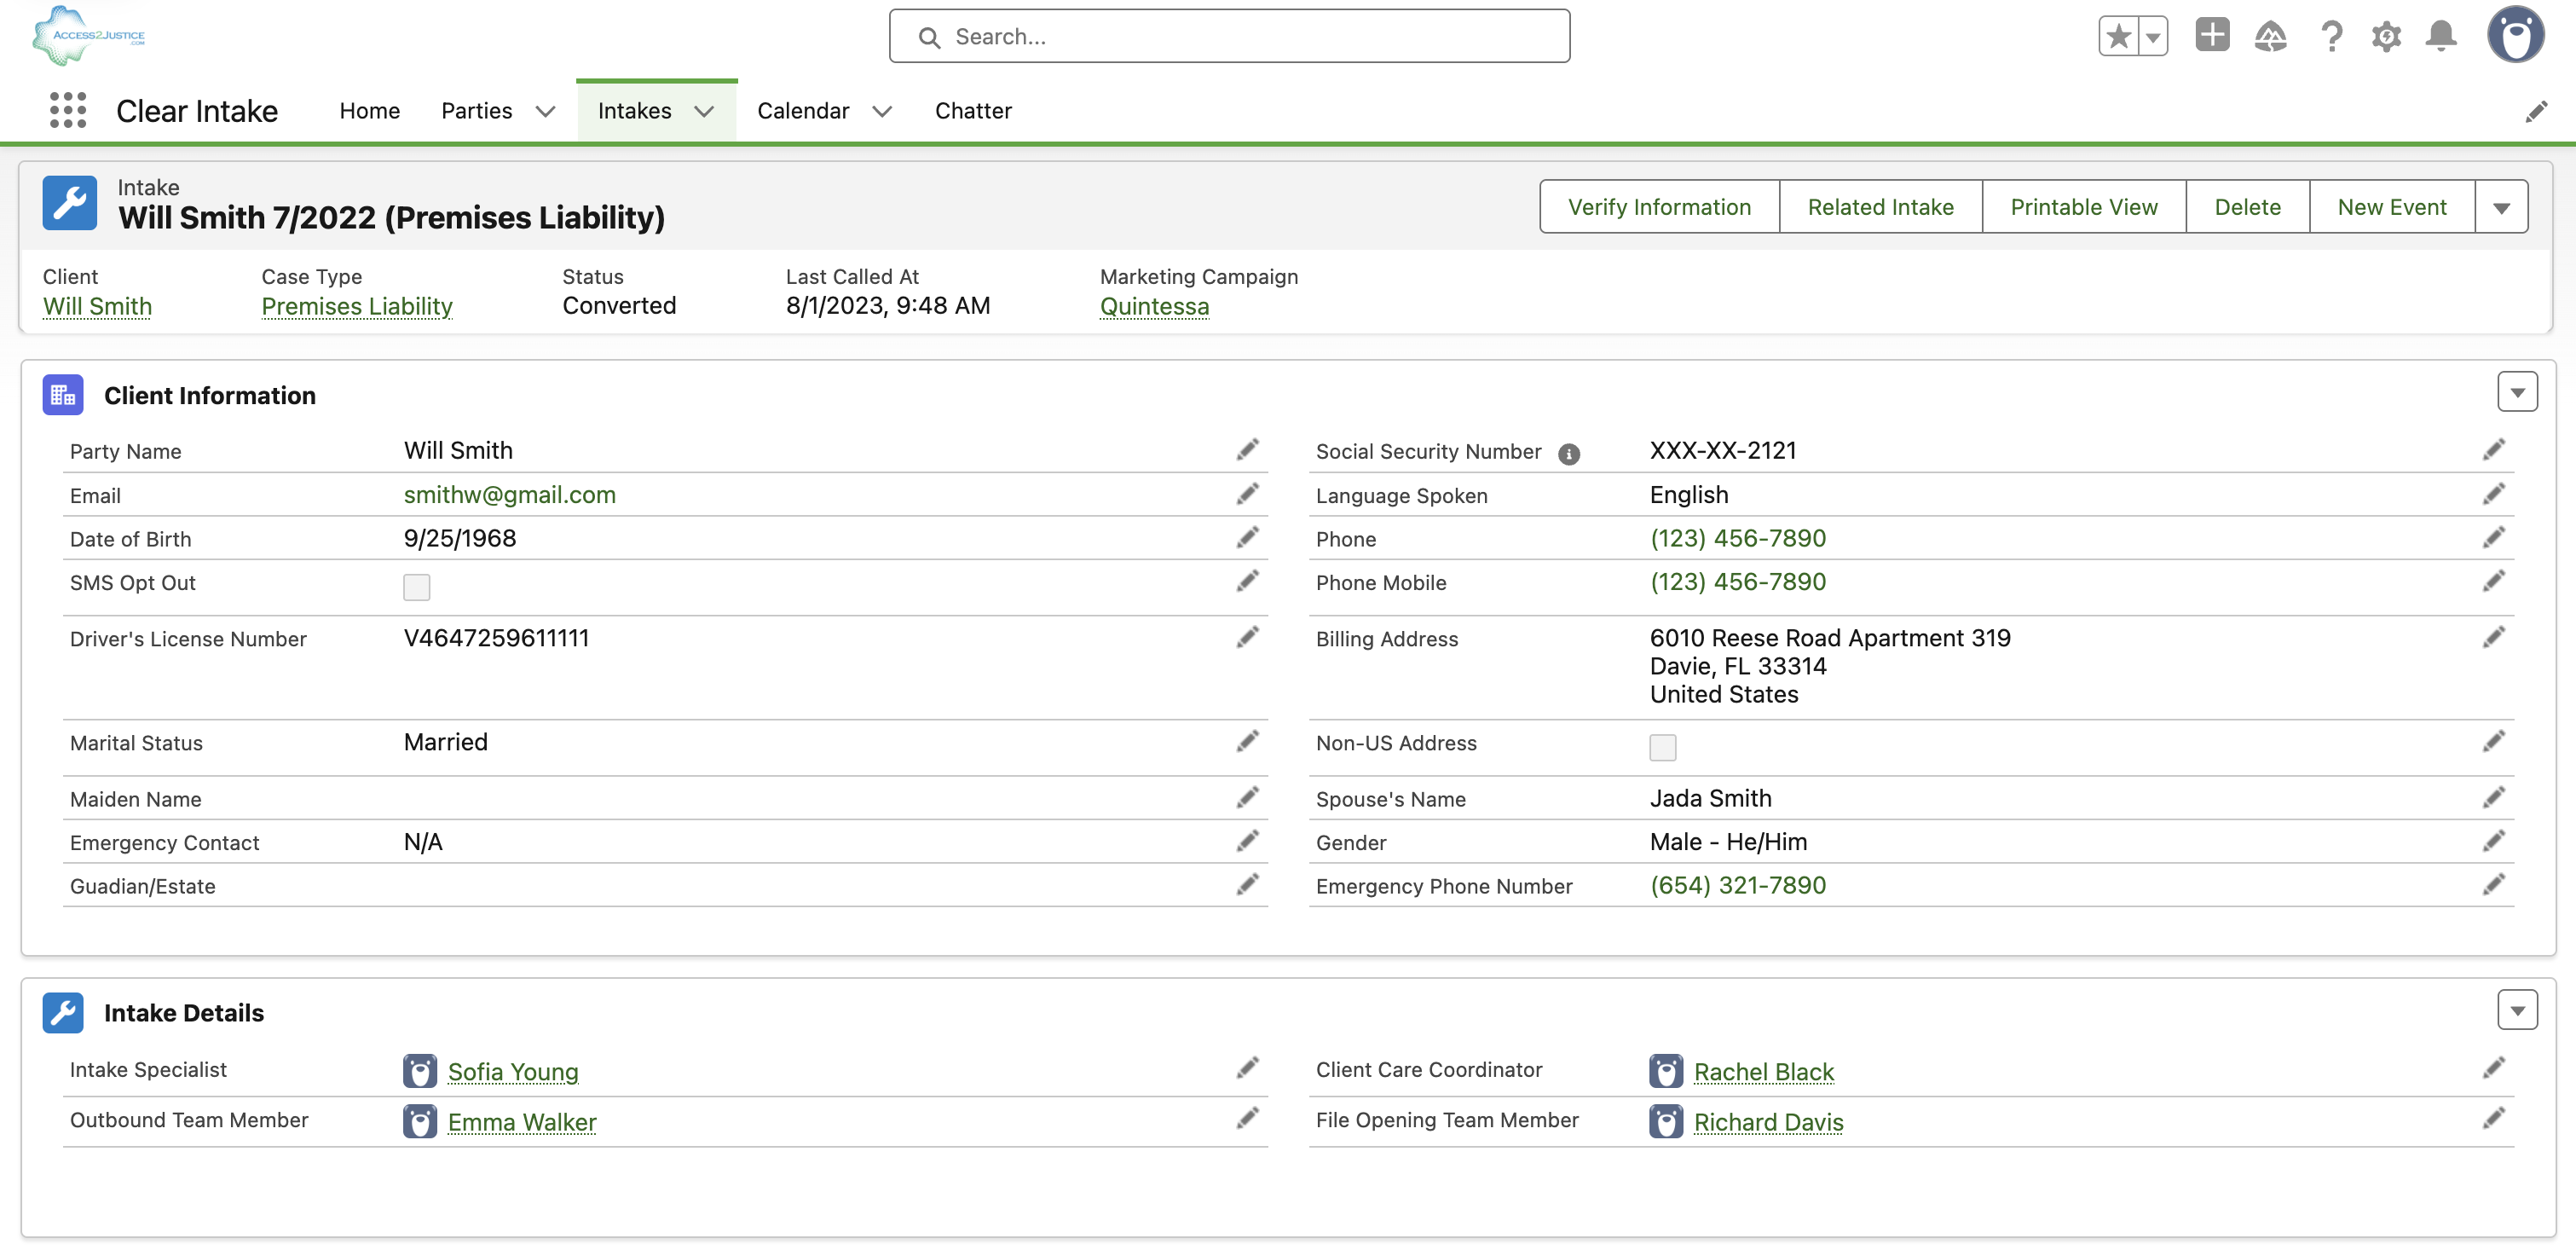Viewport: 2576px width, 1250px height.
Task: Open the Premises Liability case type link
Action: coord(357,306)
